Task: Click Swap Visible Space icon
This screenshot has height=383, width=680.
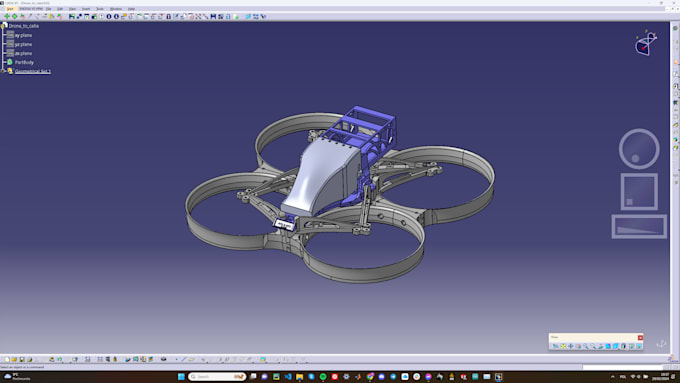Action: click(639, 346)
